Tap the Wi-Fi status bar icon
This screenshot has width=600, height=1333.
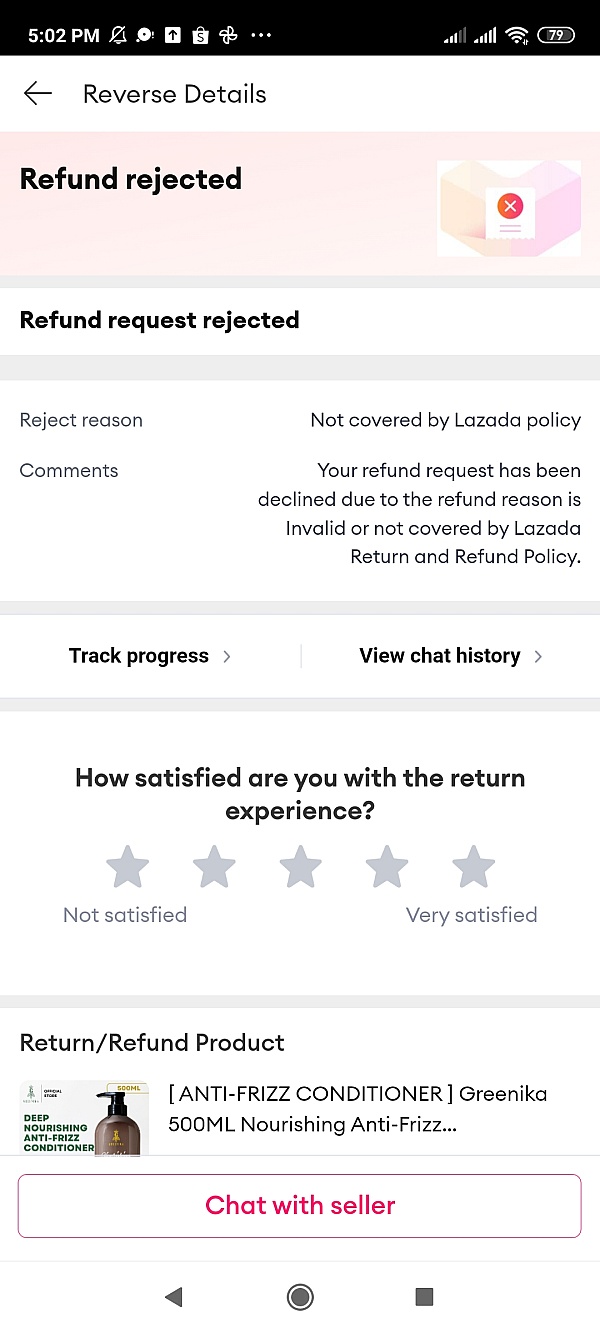point(516,36)
